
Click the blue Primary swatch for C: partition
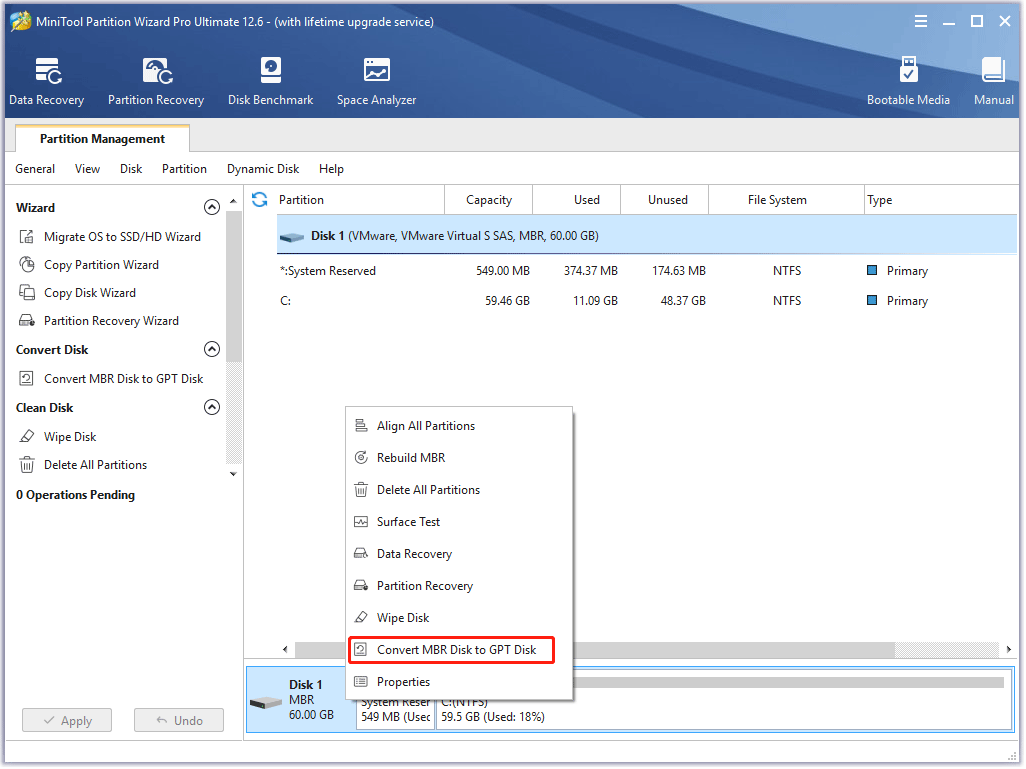[x=872, y=300]
